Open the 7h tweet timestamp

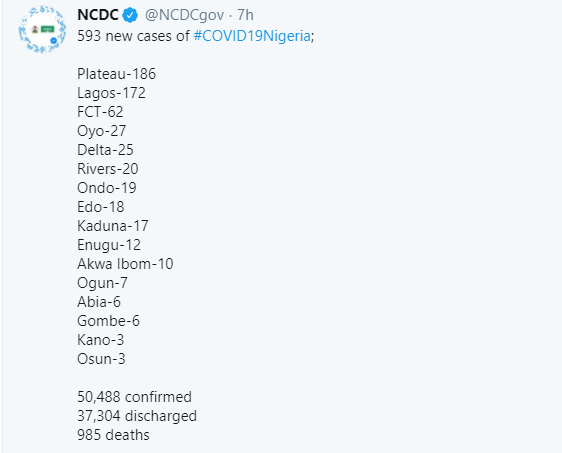[x=245, y=15]
